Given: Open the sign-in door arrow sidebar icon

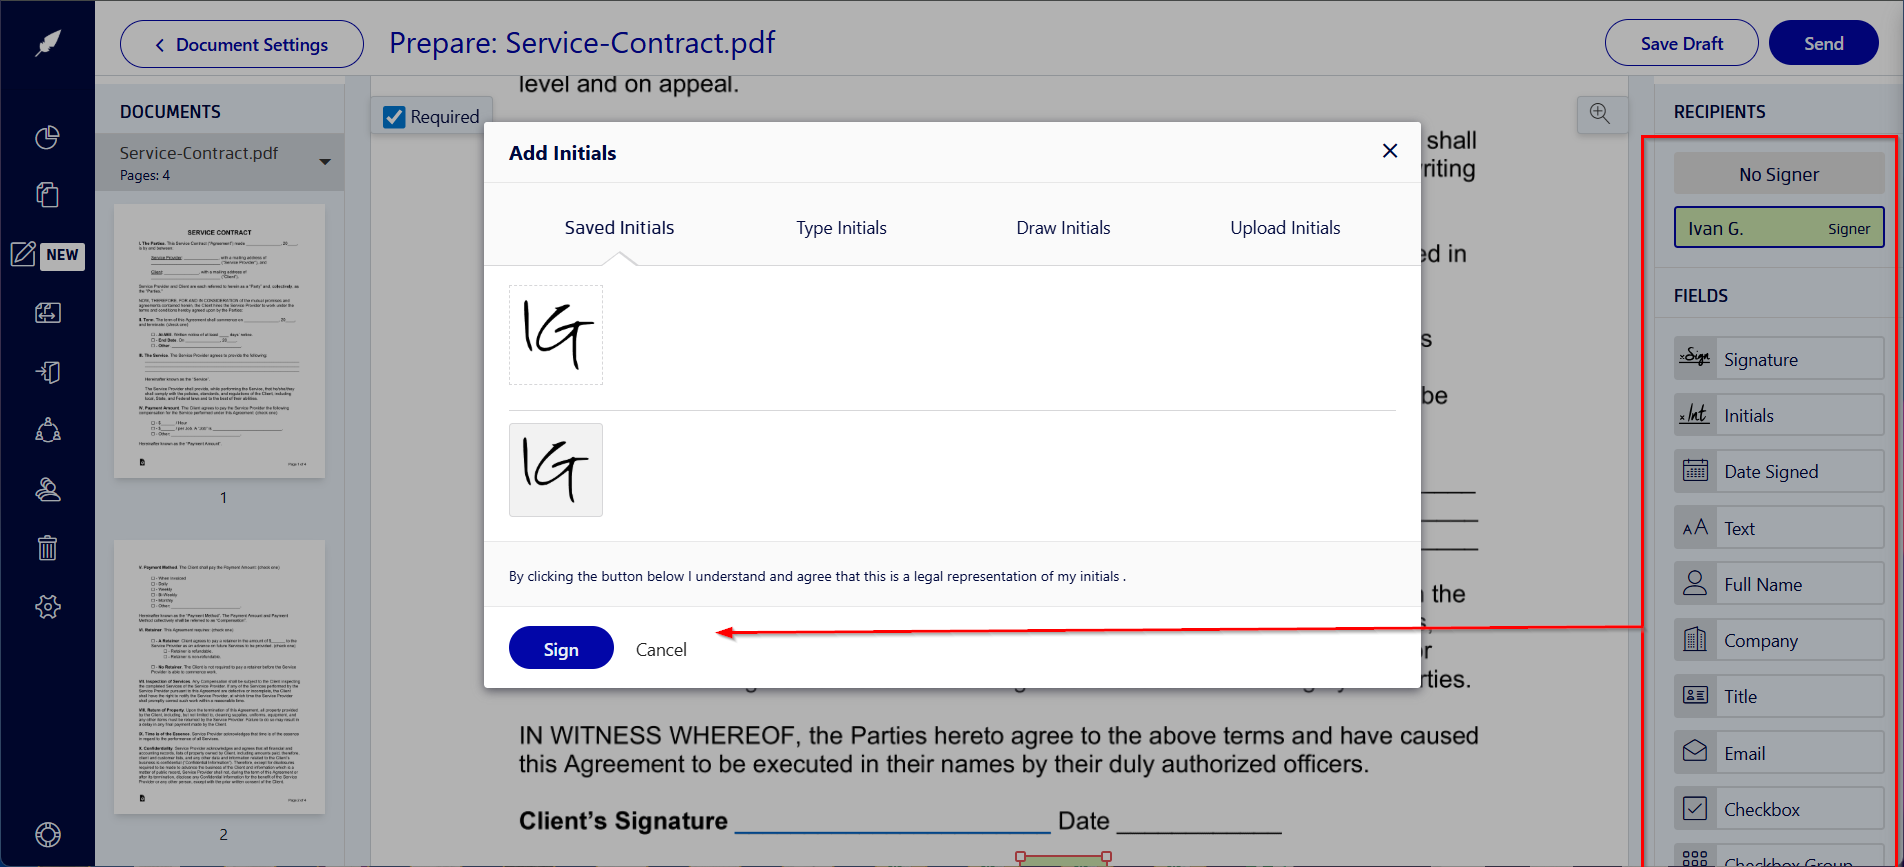Looking at the screenshot, I should [48, 372].
